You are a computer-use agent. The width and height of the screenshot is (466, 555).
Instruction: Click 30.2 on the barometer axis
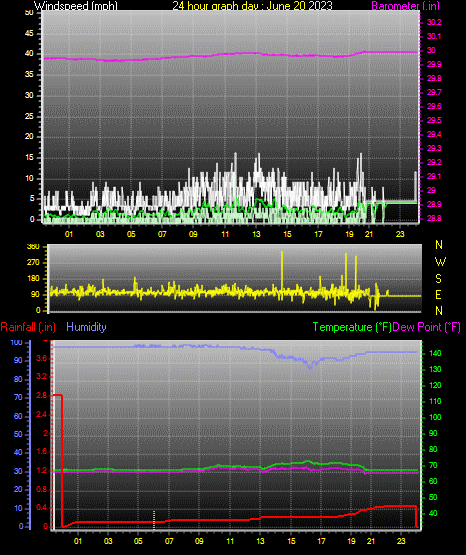pyautogui.click(x=434, y=22)
